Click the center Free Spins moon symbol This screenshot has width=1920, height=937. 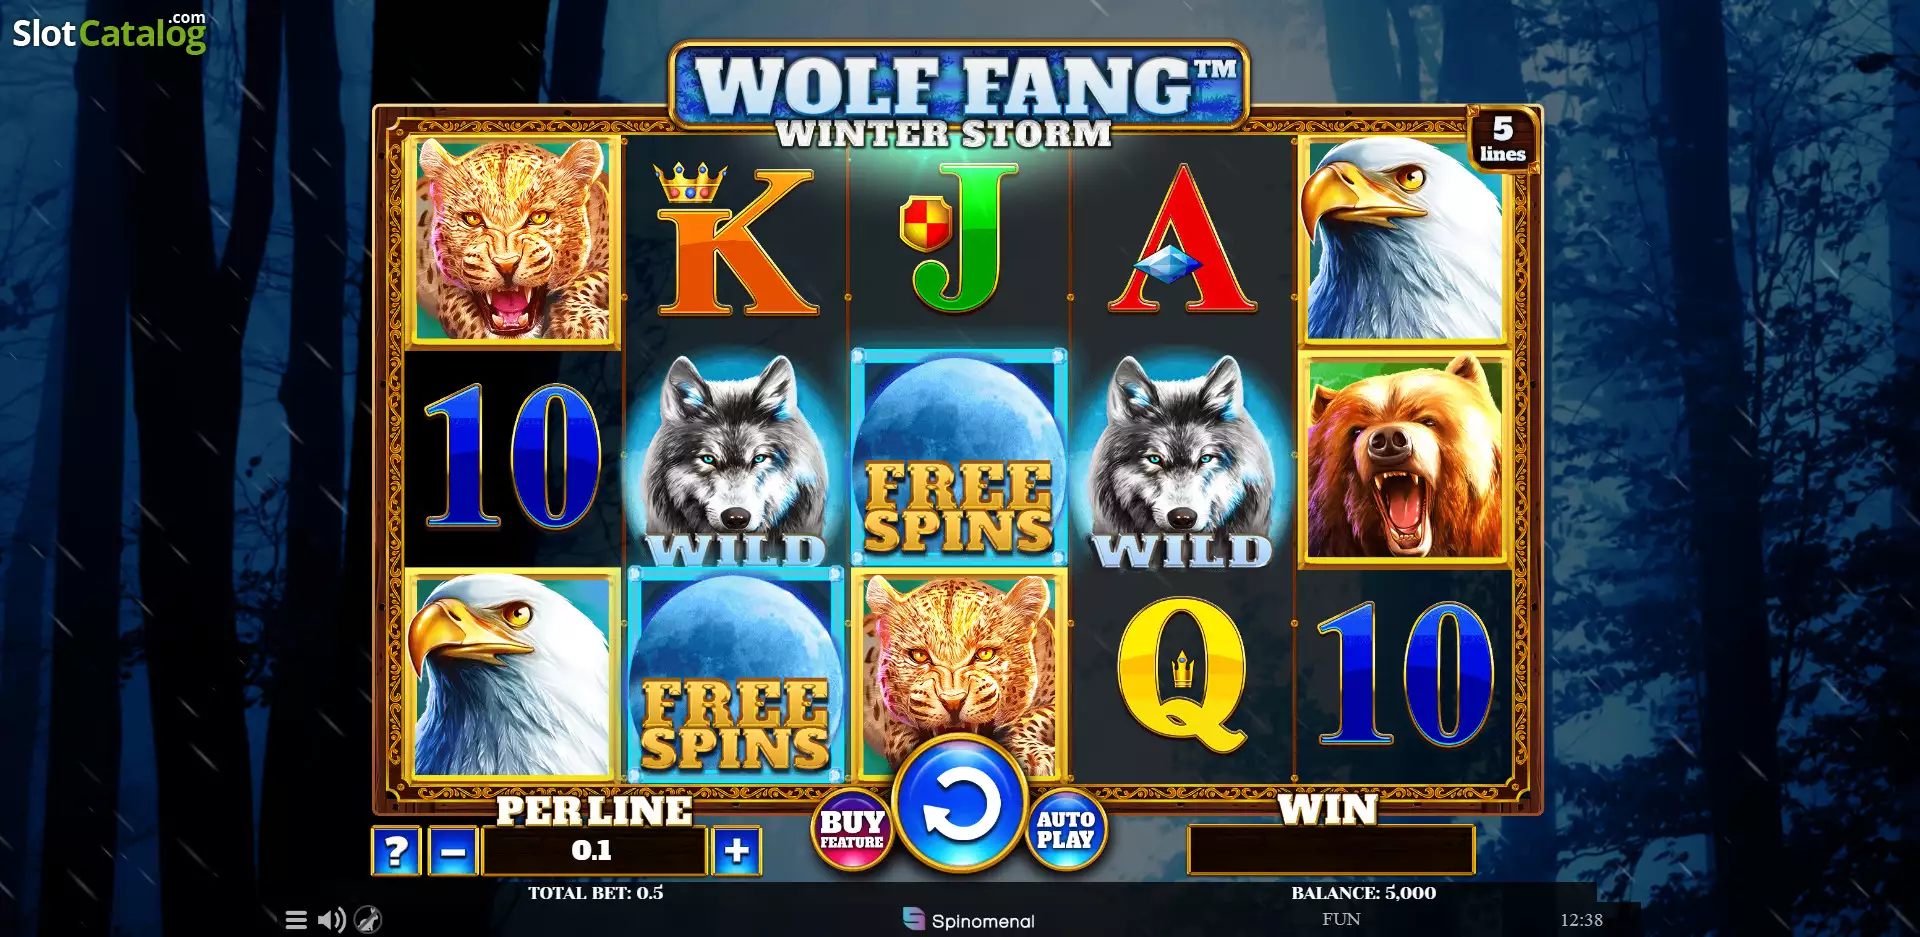pos(959,457)
